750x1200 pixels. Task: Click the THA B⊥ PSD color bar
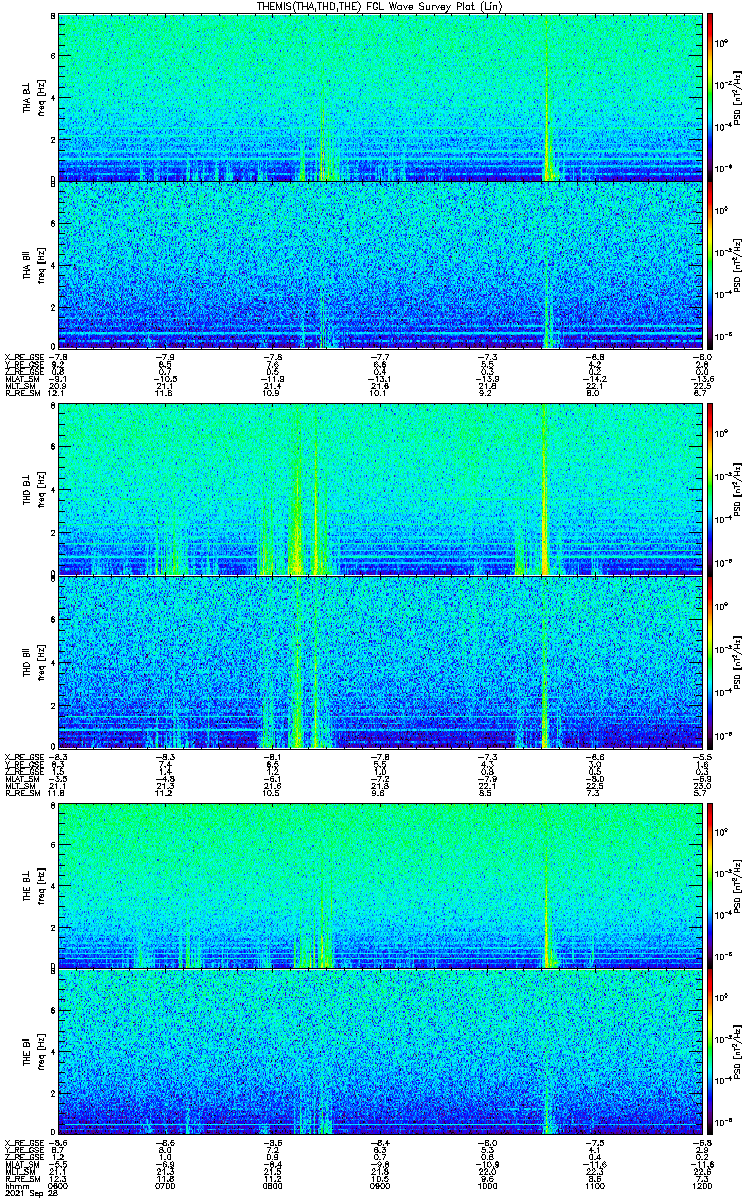pyautogui.click(x=710, y=97)
